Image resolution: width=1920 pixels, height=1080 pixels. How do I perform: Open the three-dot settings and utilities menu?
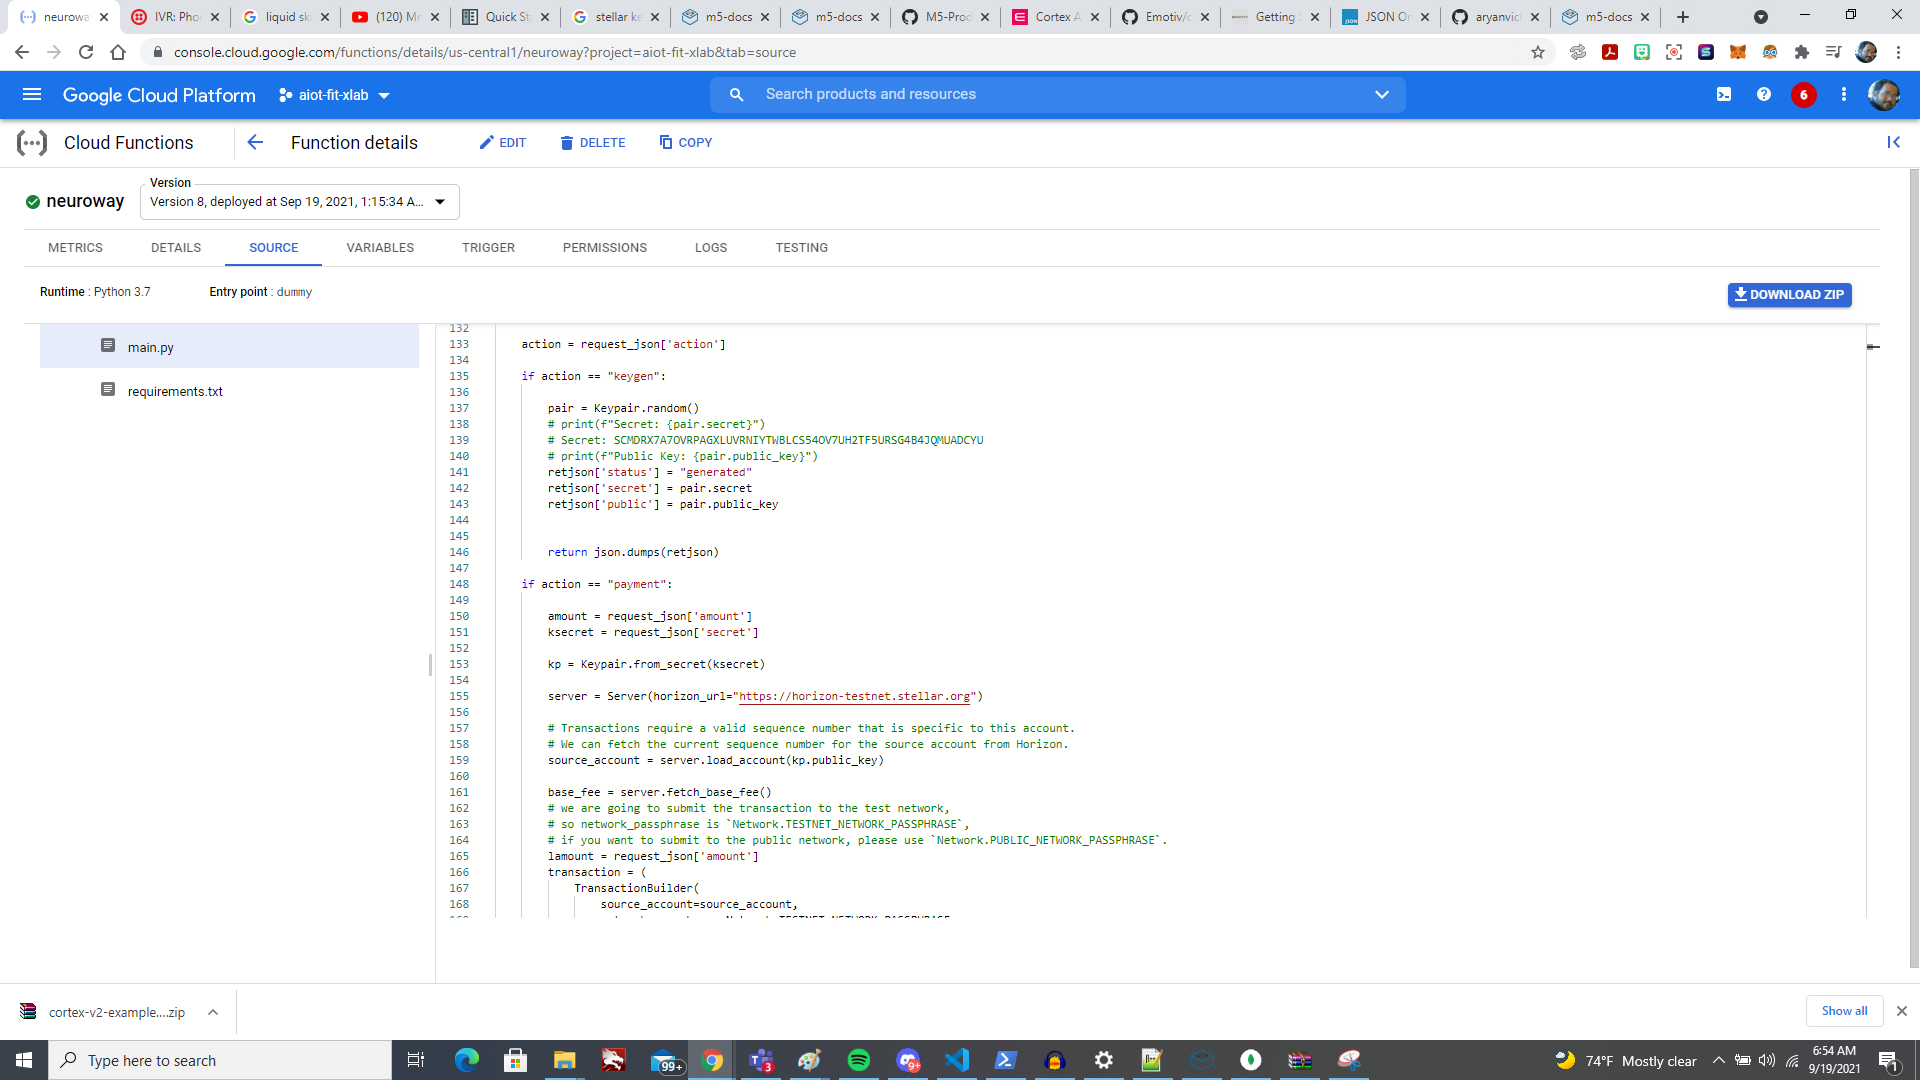pyautogui.click(x=1843, y=94)
